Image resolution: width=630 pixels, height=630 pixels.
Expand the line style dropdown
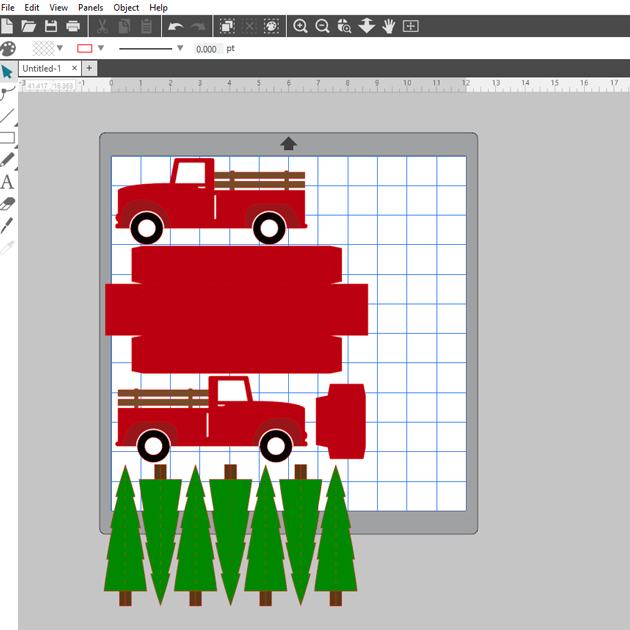tap(180, 48)
